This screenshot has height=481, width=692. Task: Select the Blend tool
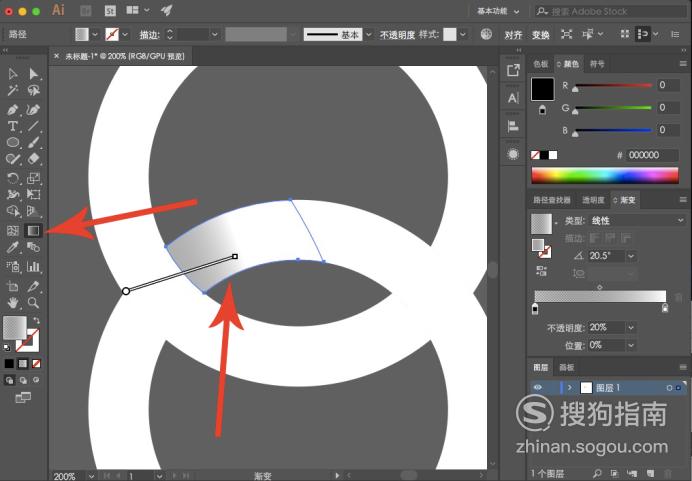click(x=34, y=247)
